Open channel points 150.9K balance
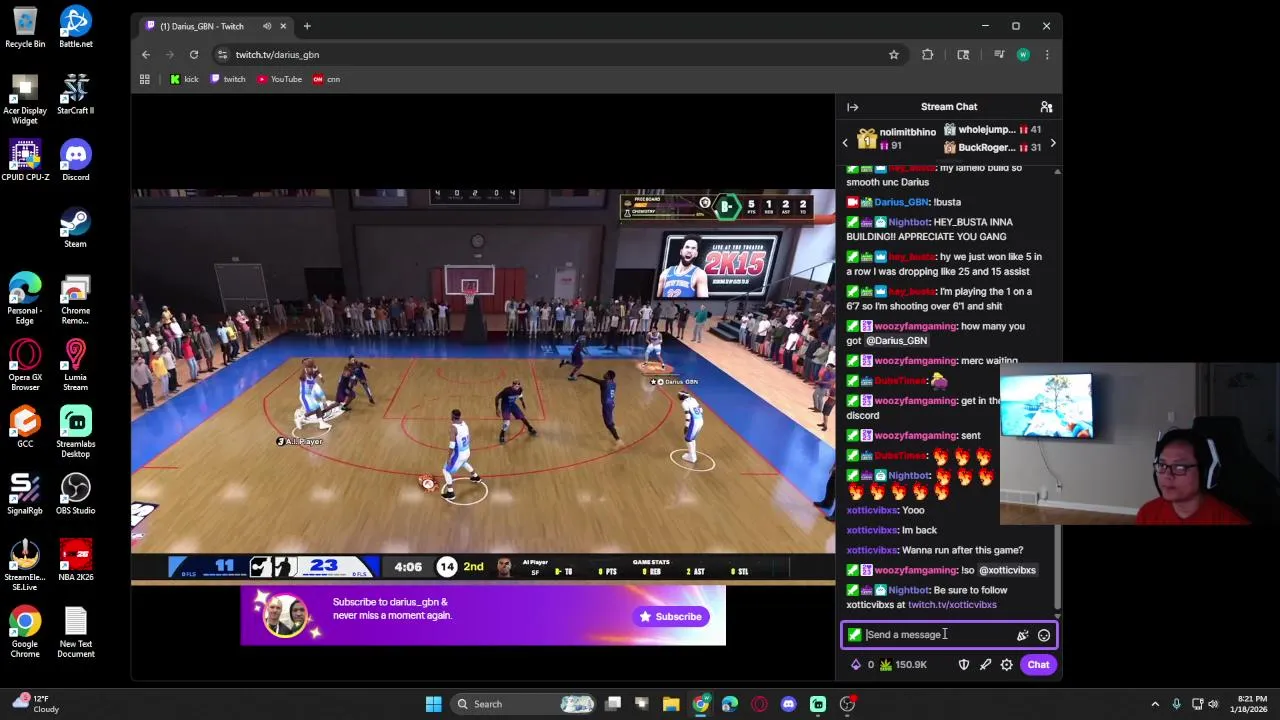This screenshot has height=720, width=1280. [903, 665]
